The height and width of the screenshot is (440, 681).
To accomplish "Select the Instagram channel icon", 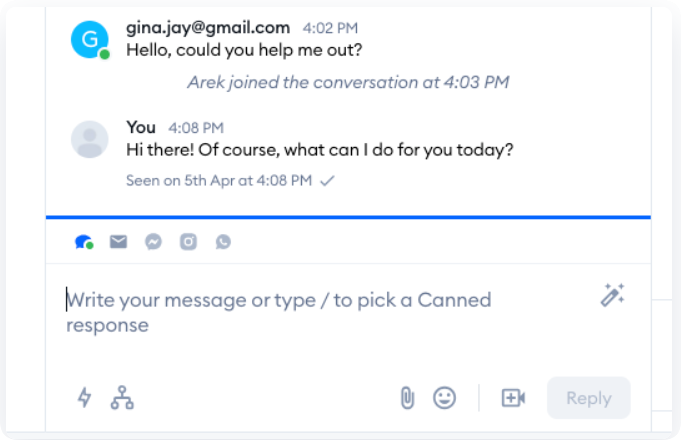I will [x=188, y=241].
